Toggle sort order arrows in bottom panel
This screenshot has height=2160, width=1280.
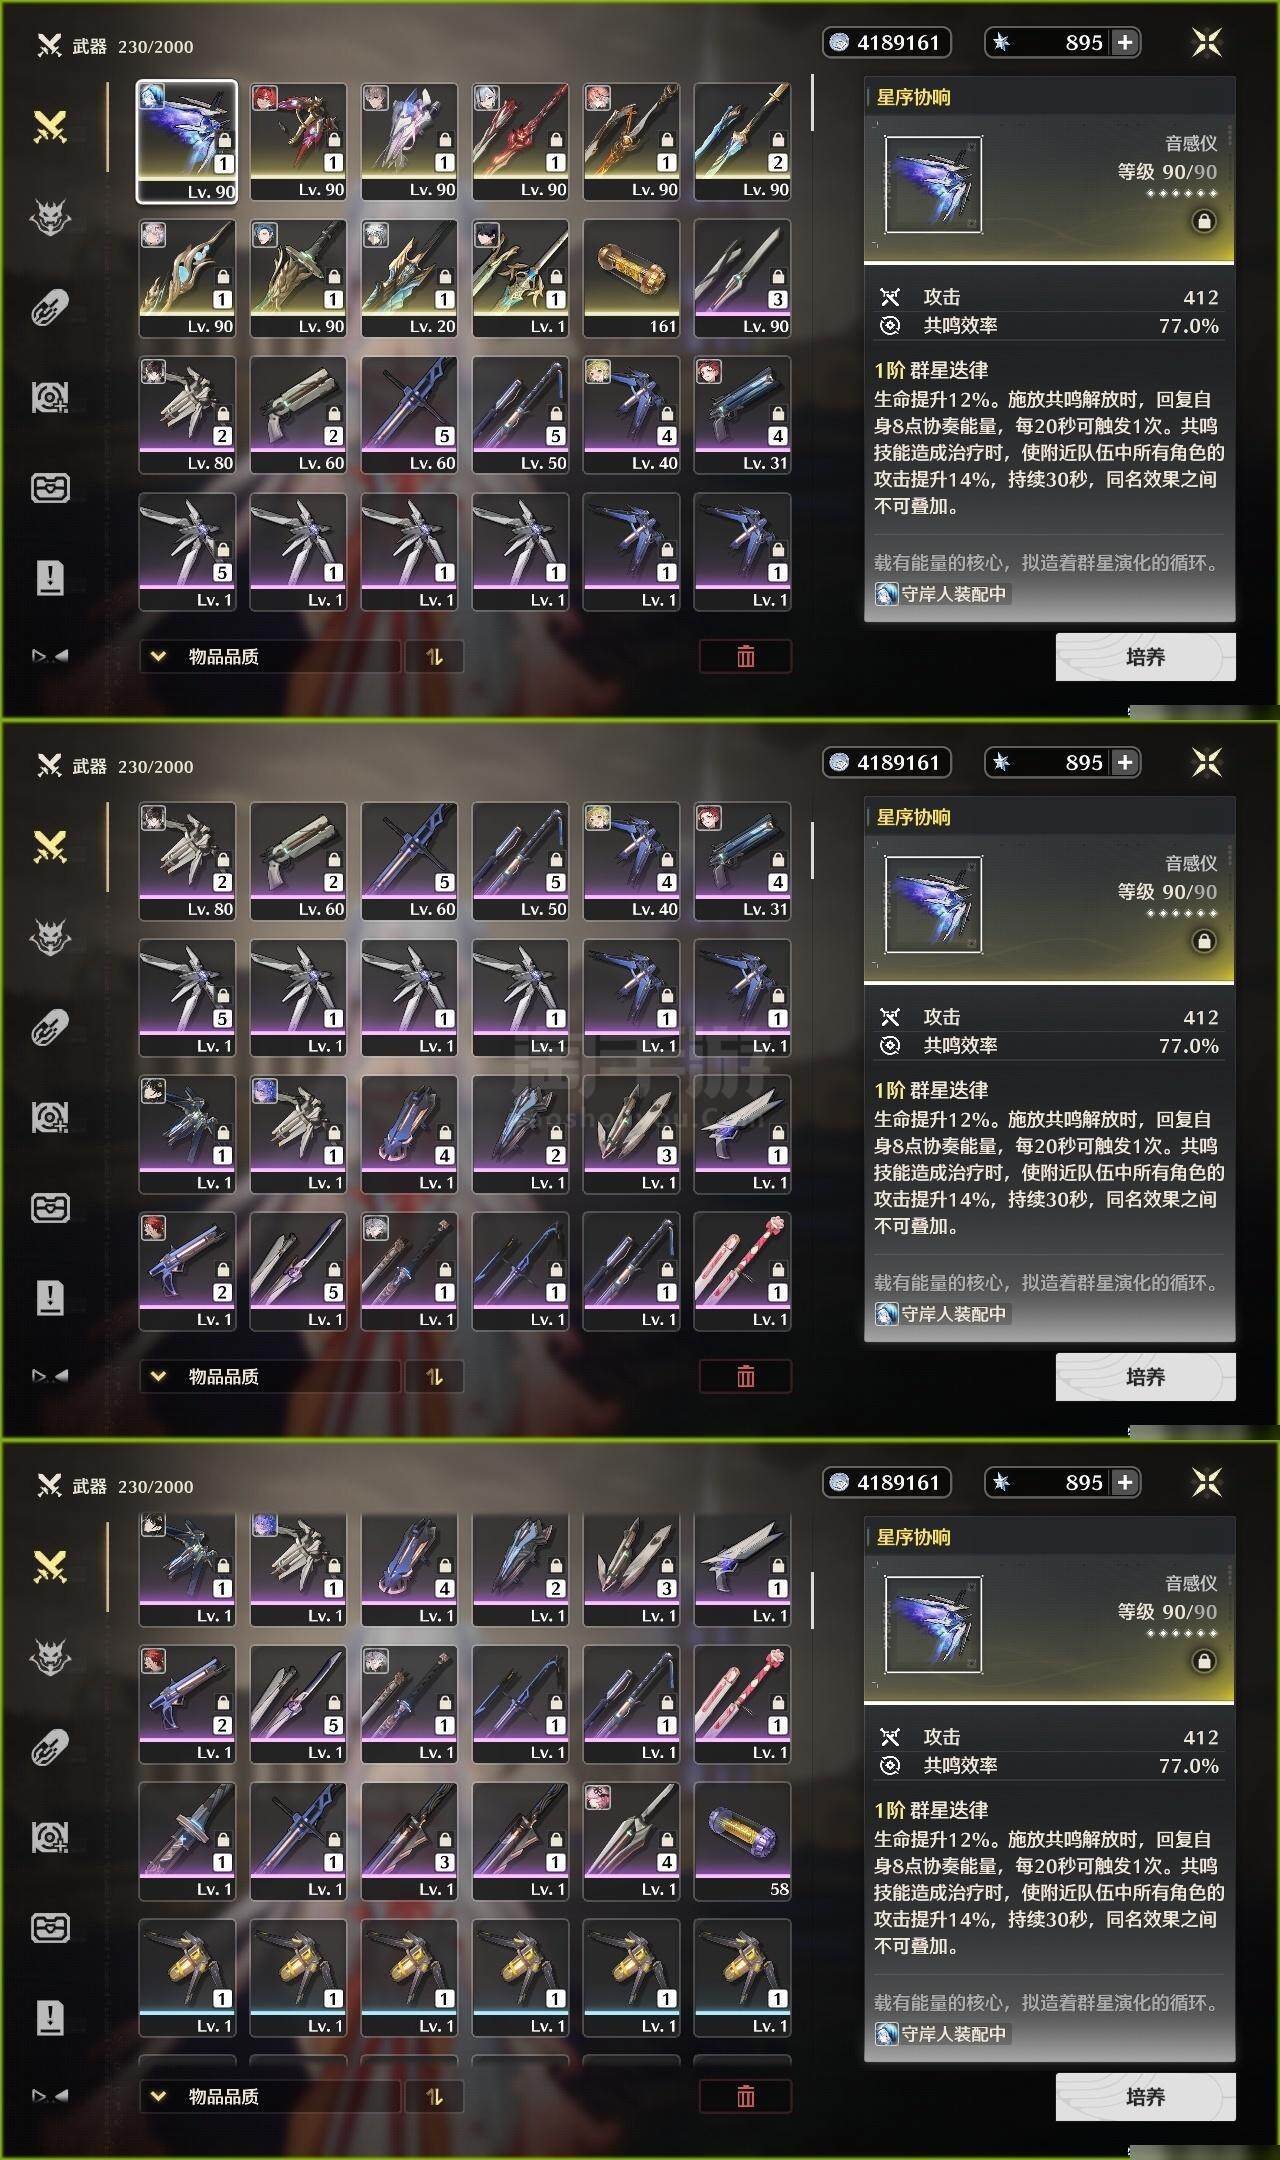pos(434,2097)
